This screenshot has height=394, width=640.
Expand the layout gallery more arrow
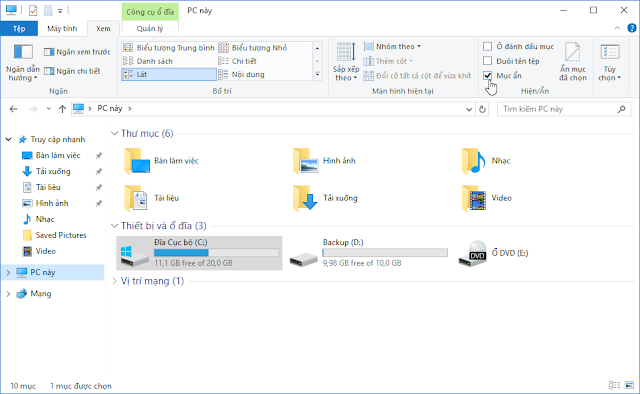[x=317, y=74]
